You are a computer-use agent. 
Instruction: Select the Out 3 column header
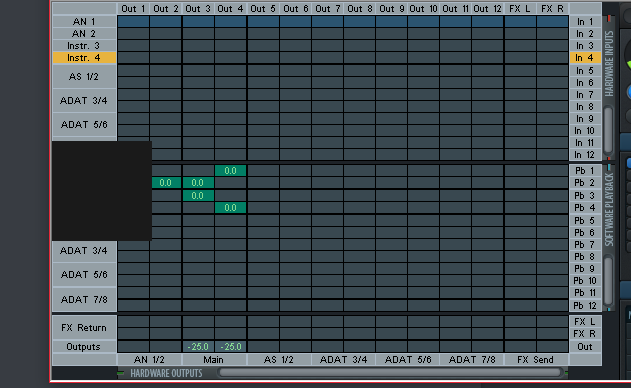point(198,9)
